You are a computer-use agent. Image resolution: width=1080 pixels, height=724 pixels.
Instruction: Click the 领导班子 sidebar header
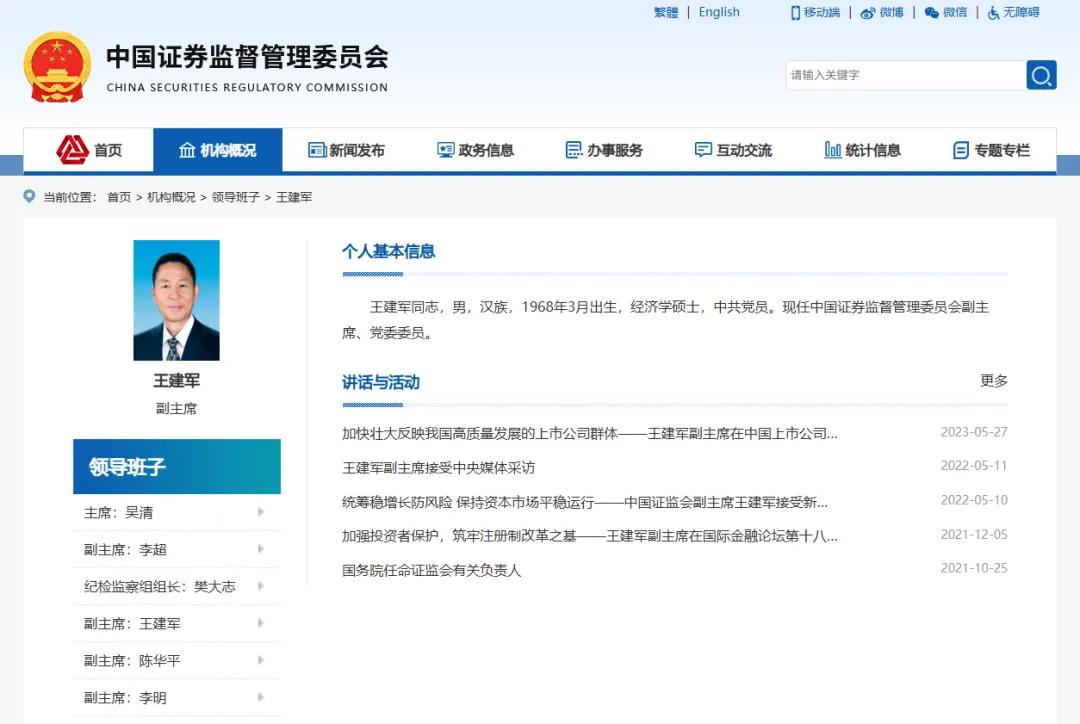coord(177,466)
